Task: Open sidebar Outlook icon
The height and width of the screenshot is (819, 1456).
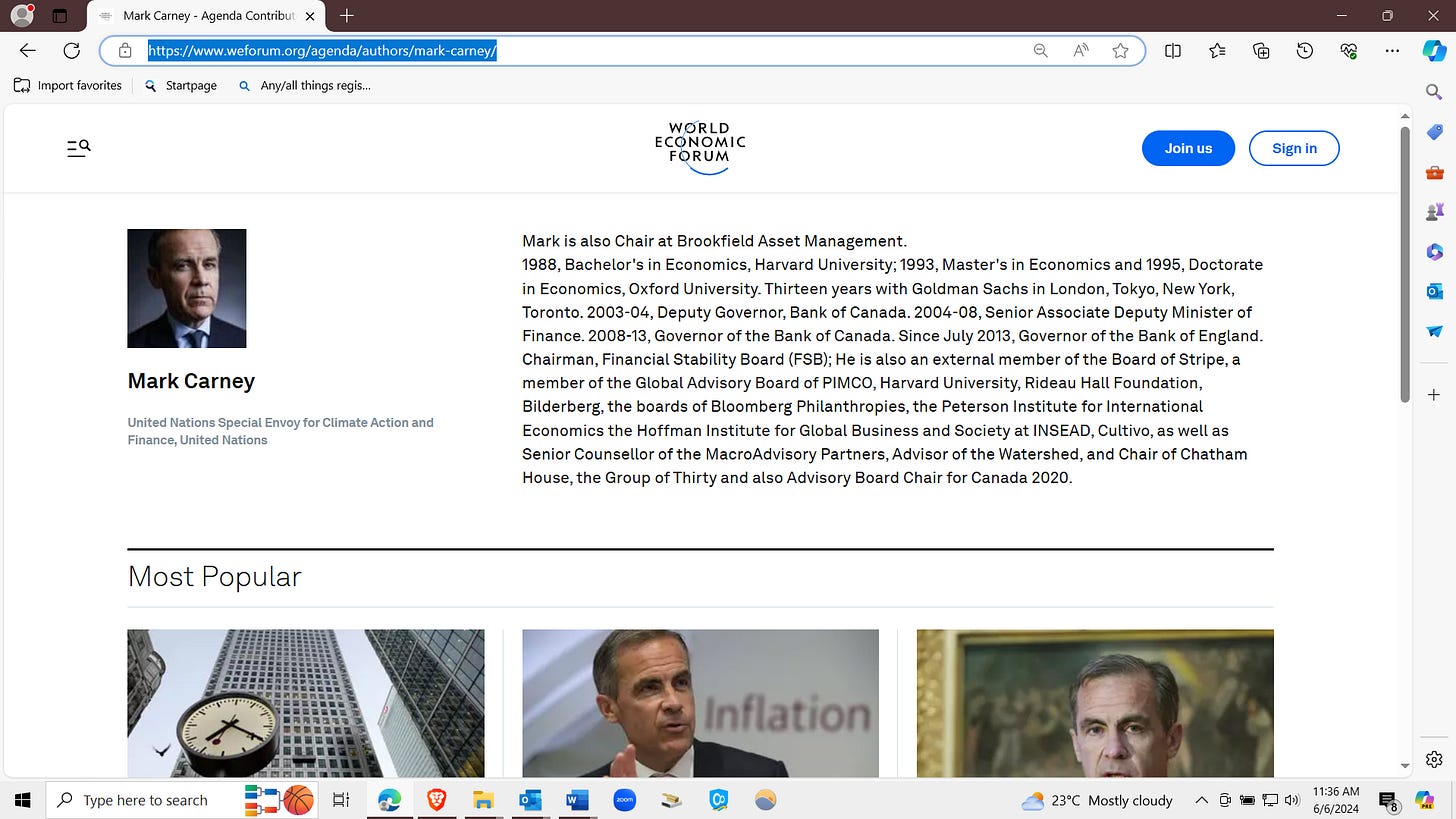Action: [x=1434, y=291]
